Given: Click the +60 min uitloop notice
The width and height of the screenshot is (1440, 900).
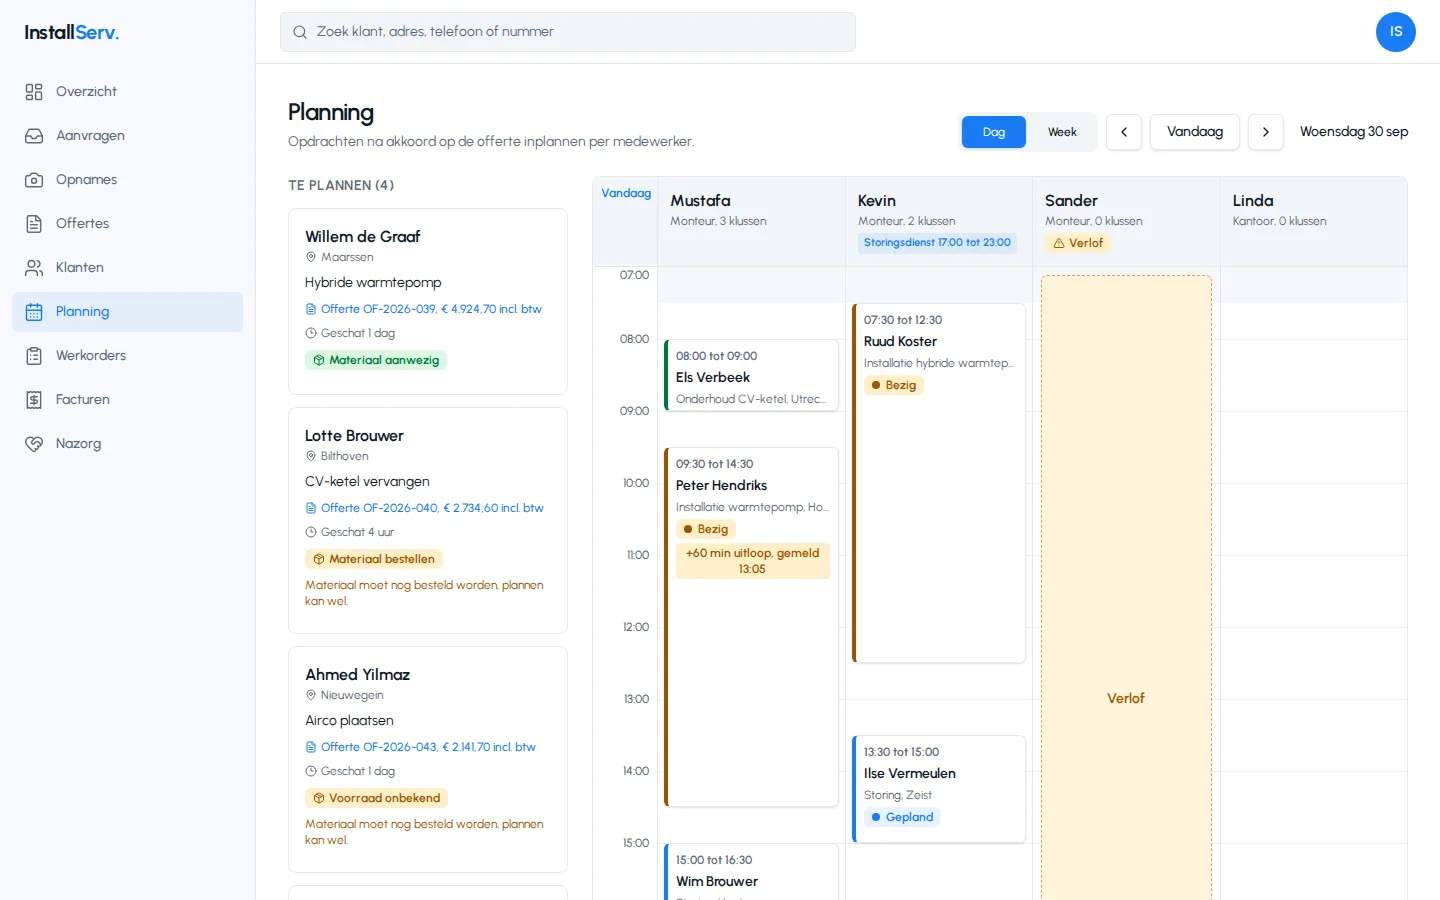Looking at the screenshot, I should (752, 561).
